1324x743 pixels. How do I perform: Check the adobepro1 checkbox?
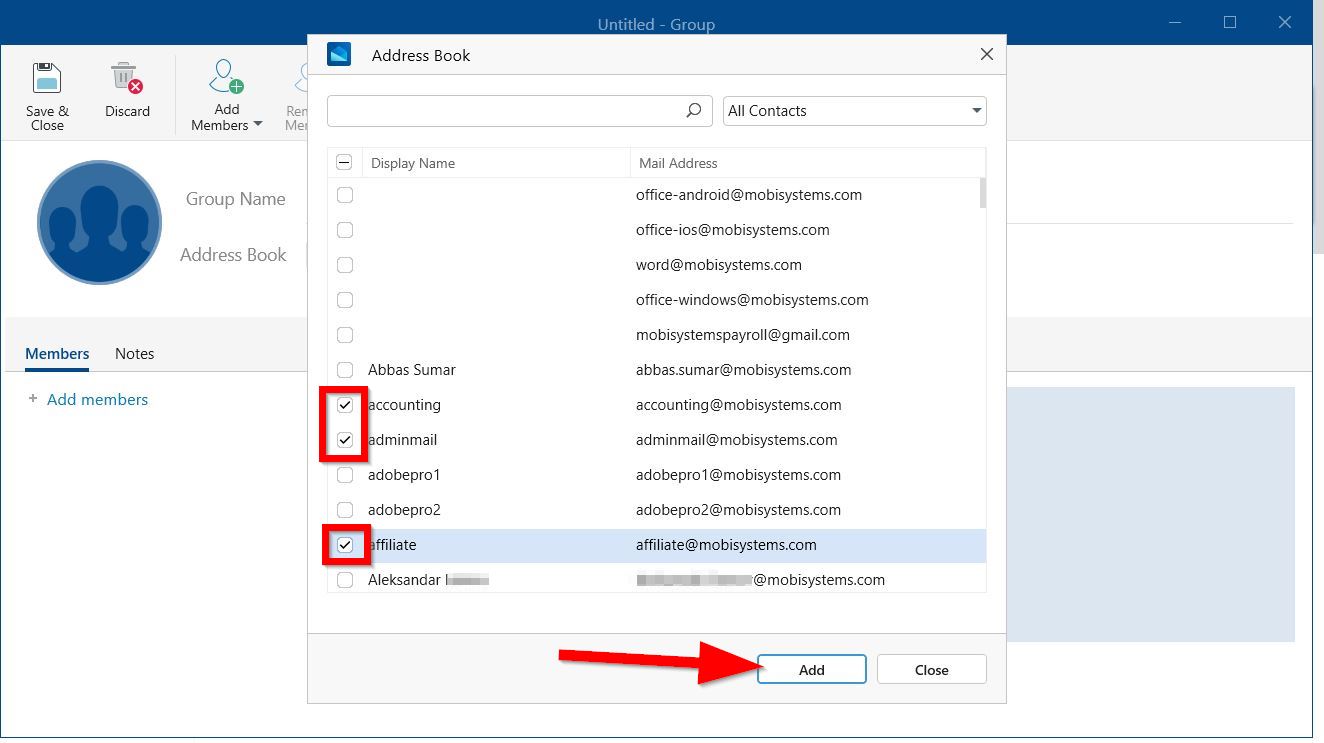[345, 475]
